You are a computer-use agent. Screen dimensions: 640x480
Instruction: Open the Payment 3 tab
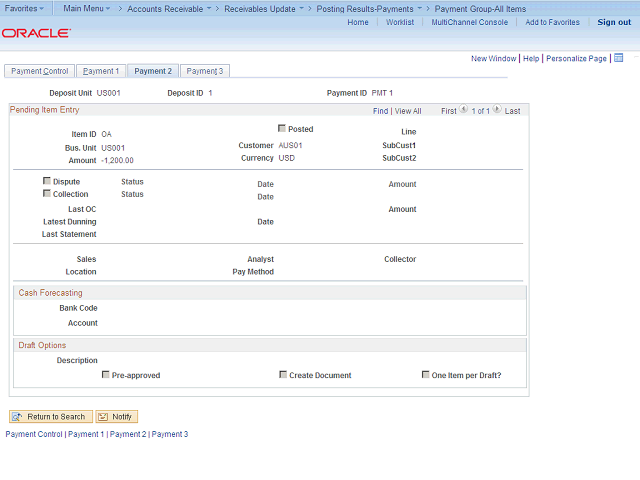point(205,71)
